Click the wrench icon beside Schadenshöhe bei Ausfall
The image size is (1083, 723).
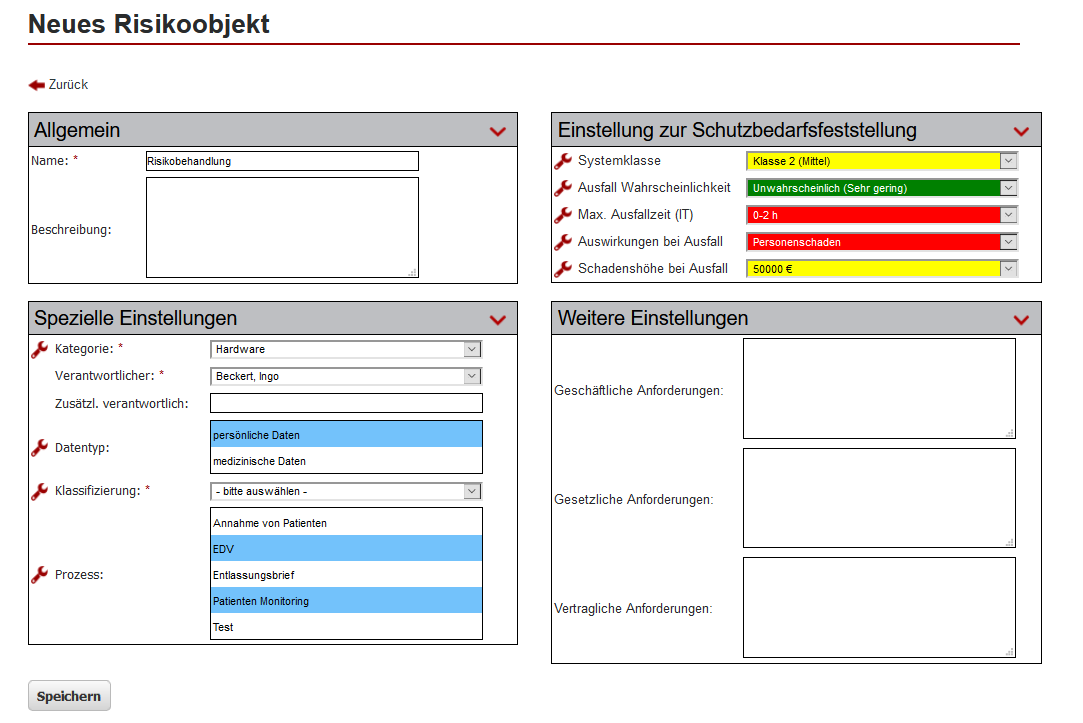click(x=562, y=268)
